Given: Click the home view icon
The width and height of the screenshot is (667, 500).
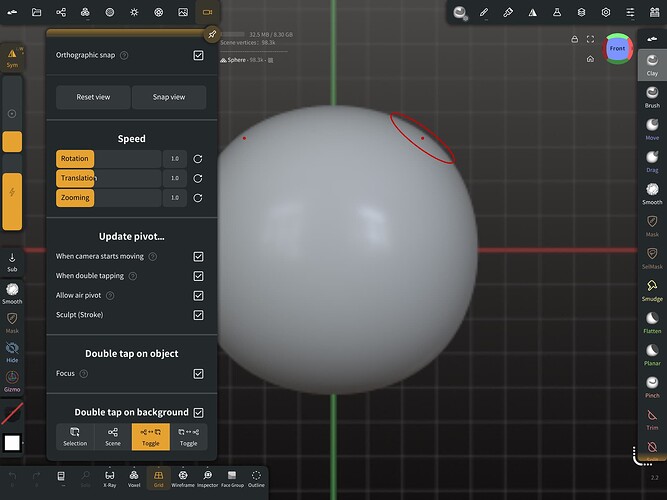Looking at the screenshot, I should [x=590, y=59].
